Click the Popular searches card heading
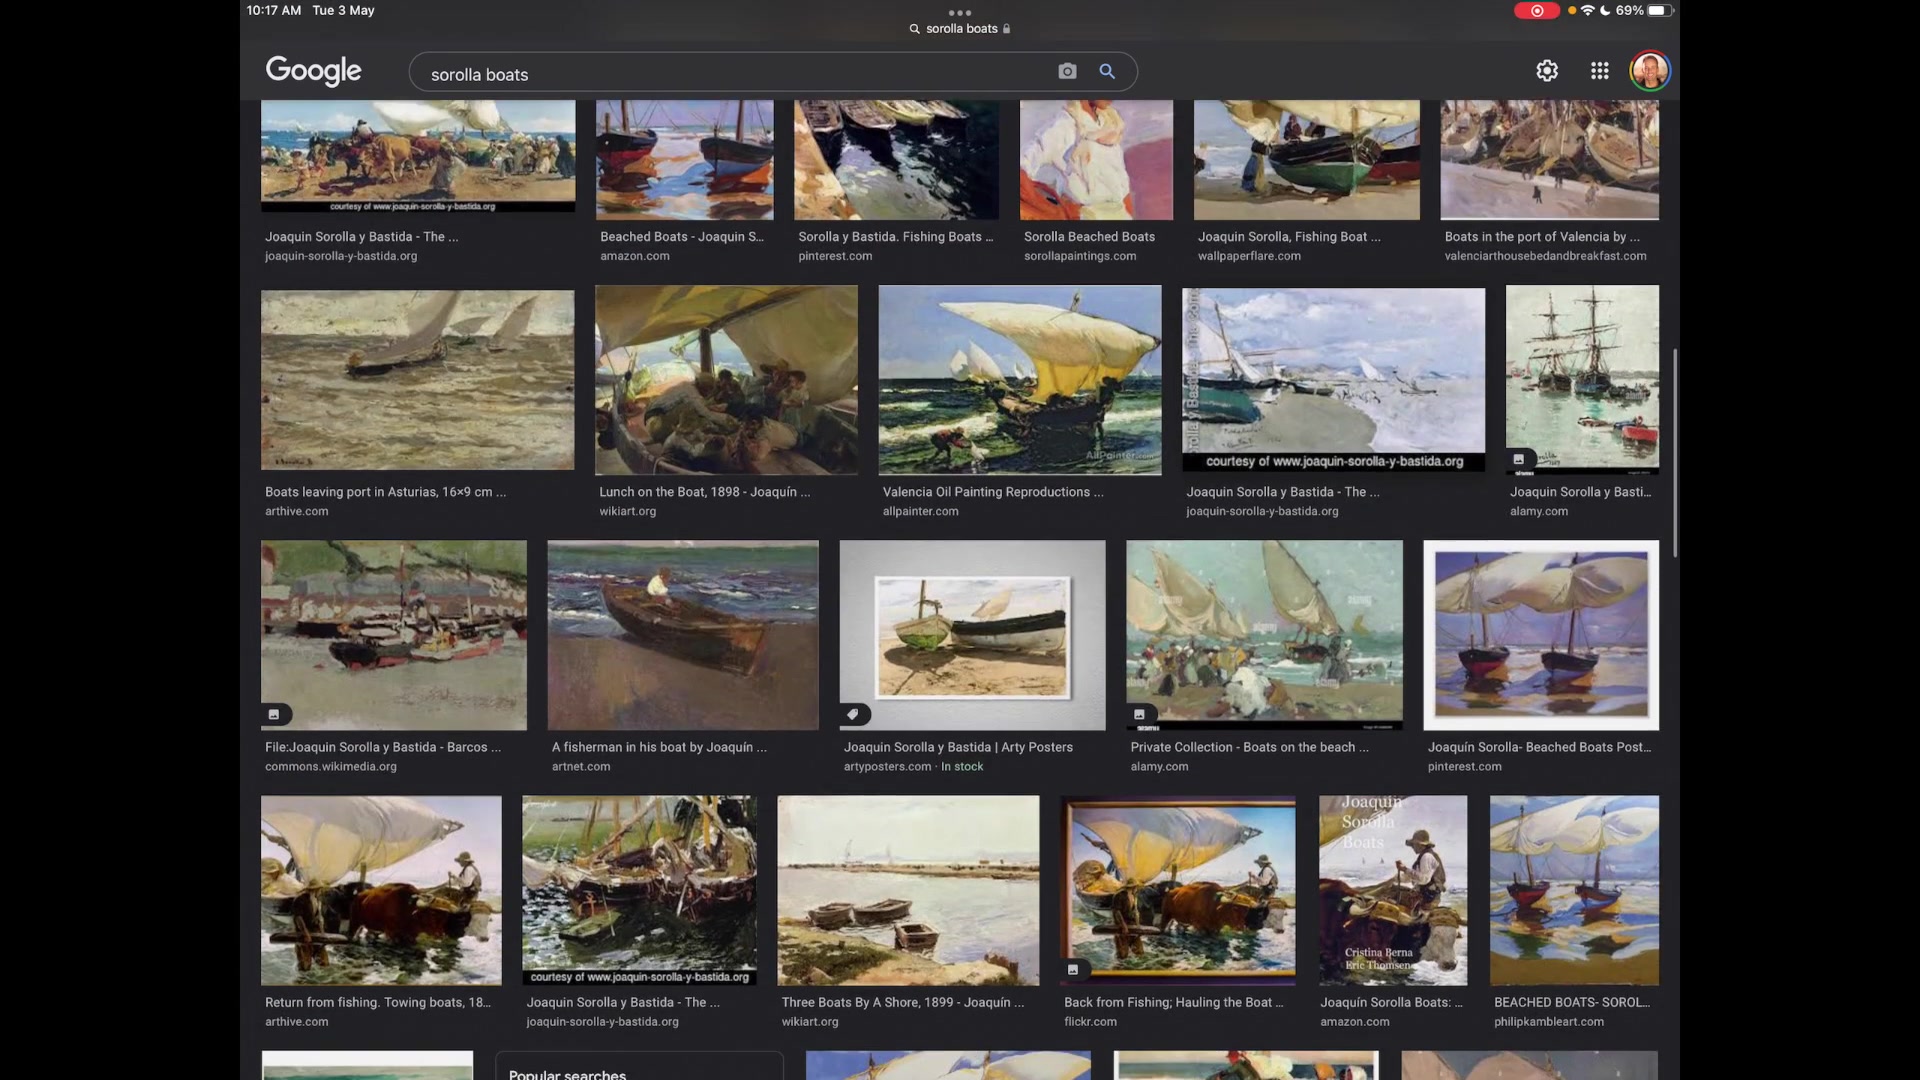This screenshot has width=1920, height=1080. [x=567, y=1073]
